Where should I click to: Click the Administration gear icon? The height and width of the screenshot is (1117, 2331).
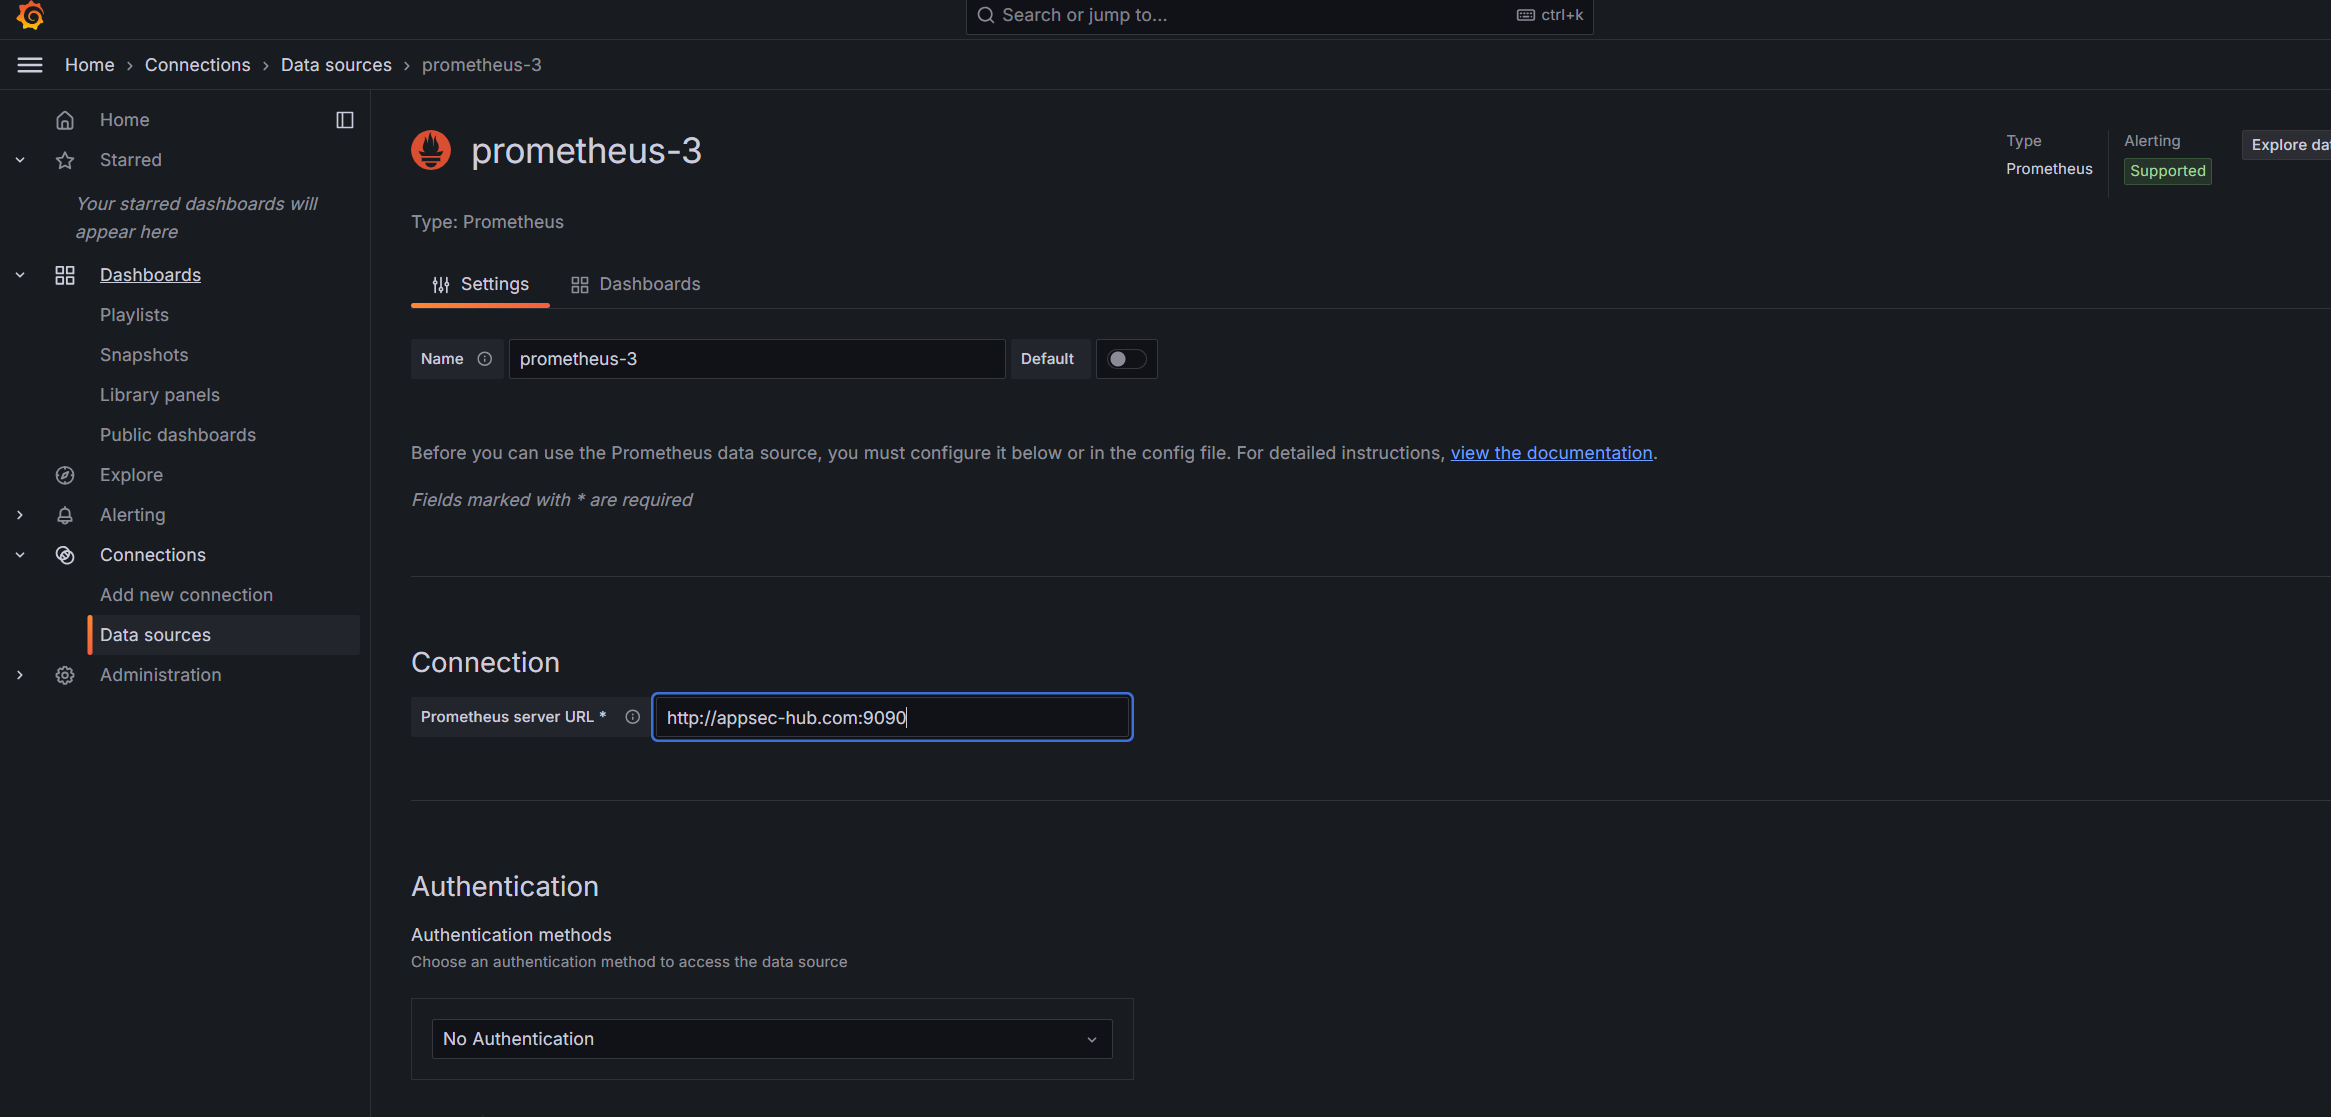pos(65,675)
